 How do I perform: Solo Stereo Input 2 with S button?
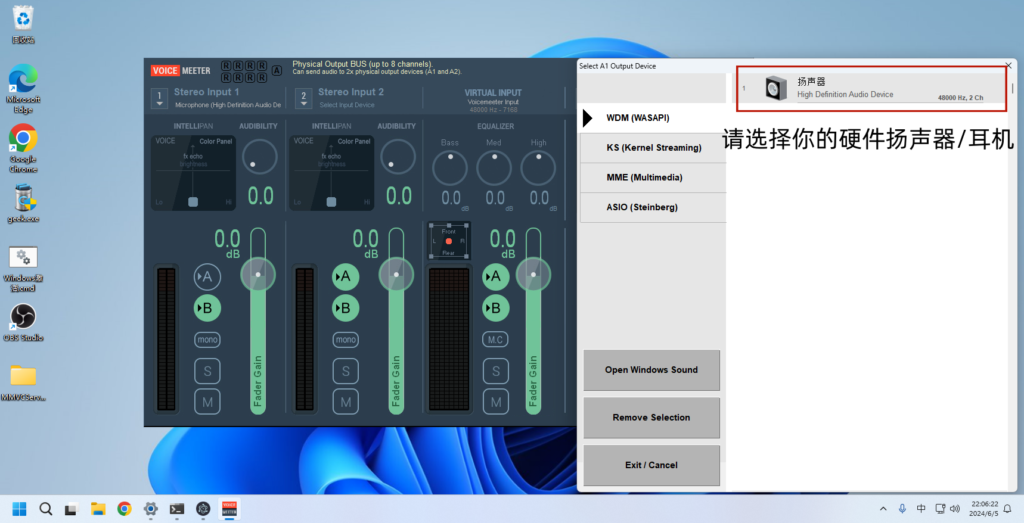(x=345, y=371)
